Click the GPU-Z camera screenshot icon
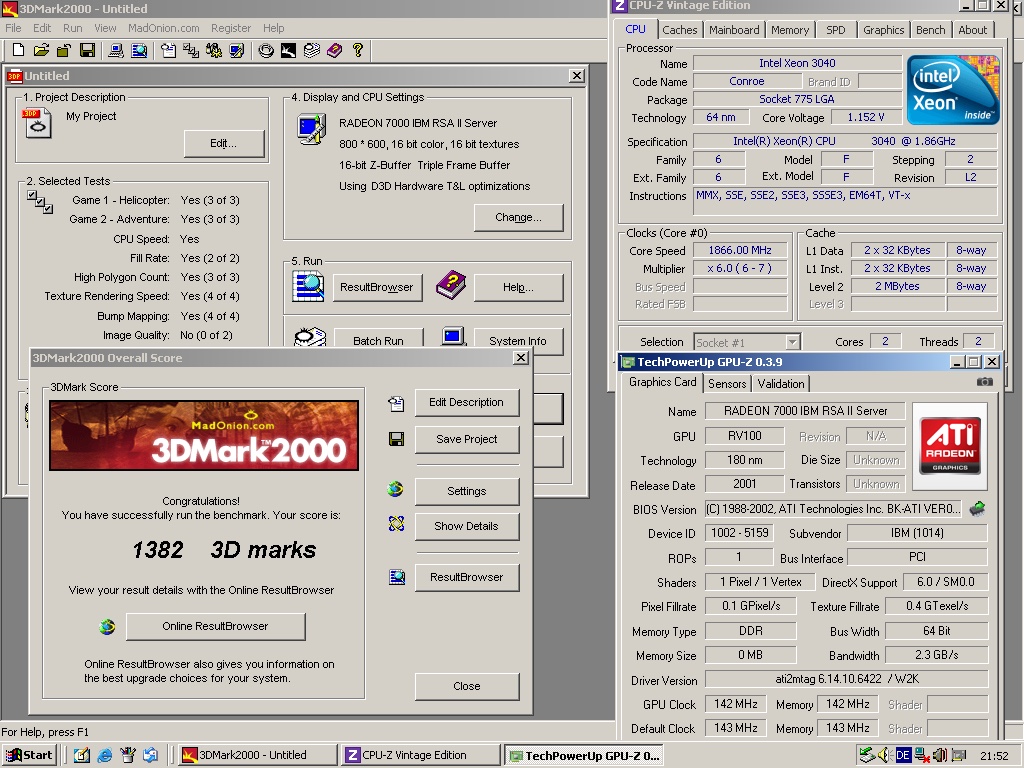The width and height of the screenshot is (1024, 768). point(984,381)
